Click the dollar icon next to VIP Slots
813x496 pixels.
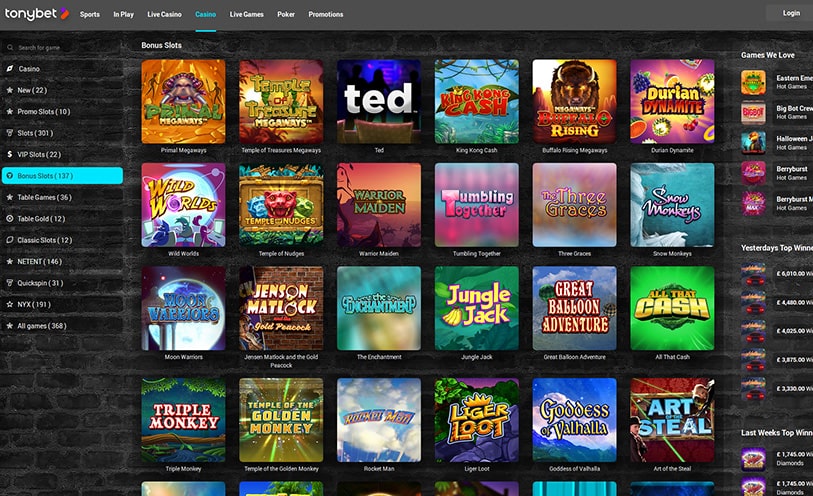pyautogui.click(x=9, y=154)
